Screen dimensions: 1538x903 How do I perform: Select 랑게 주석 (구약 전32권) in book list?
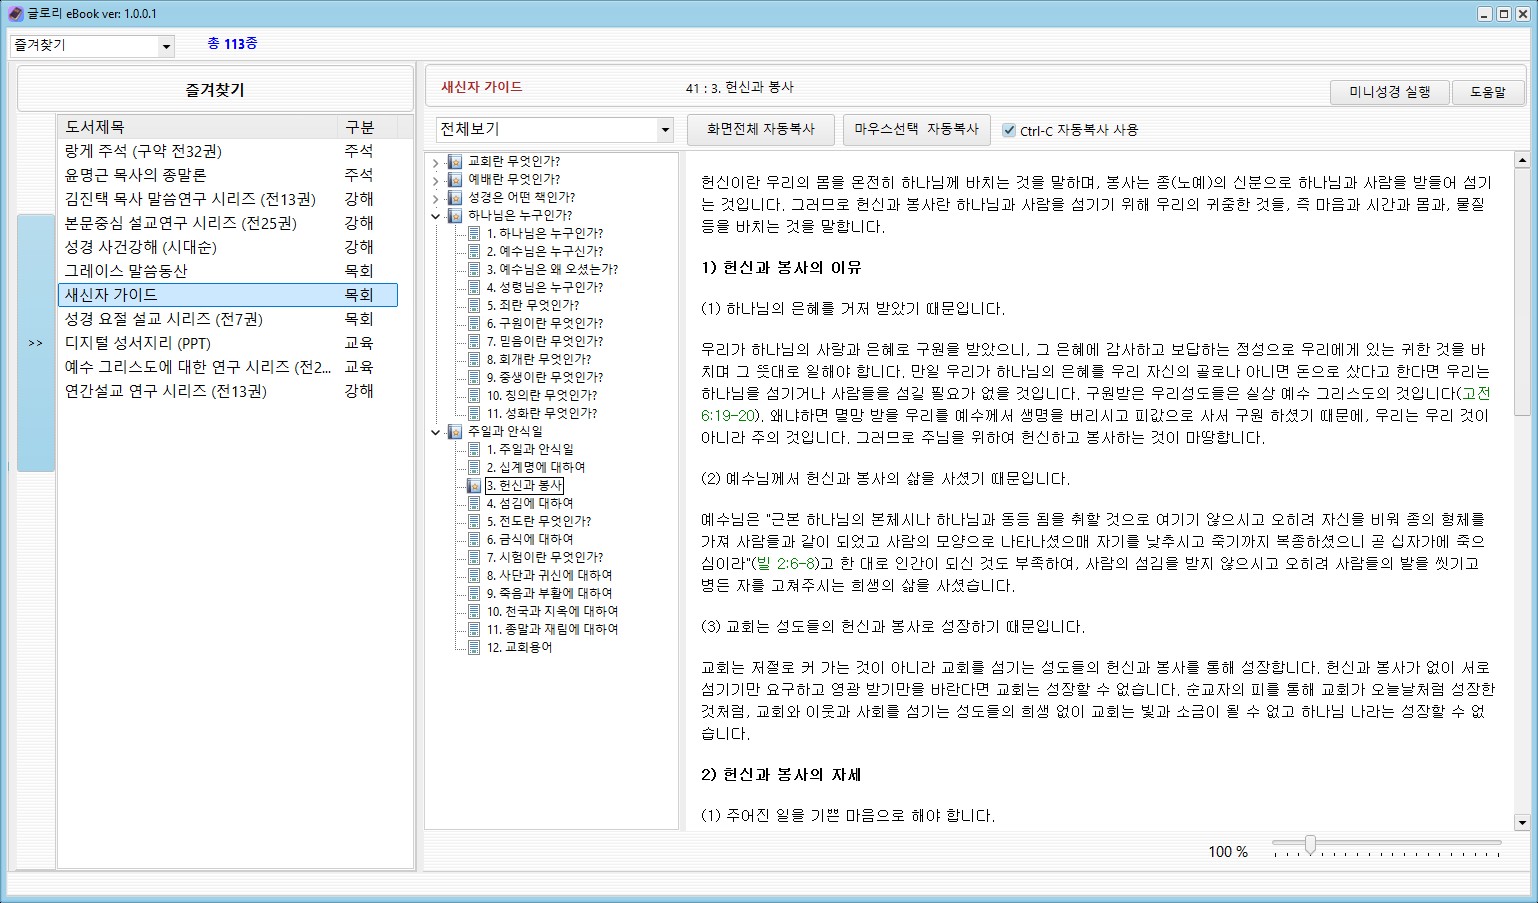[143, 151]
